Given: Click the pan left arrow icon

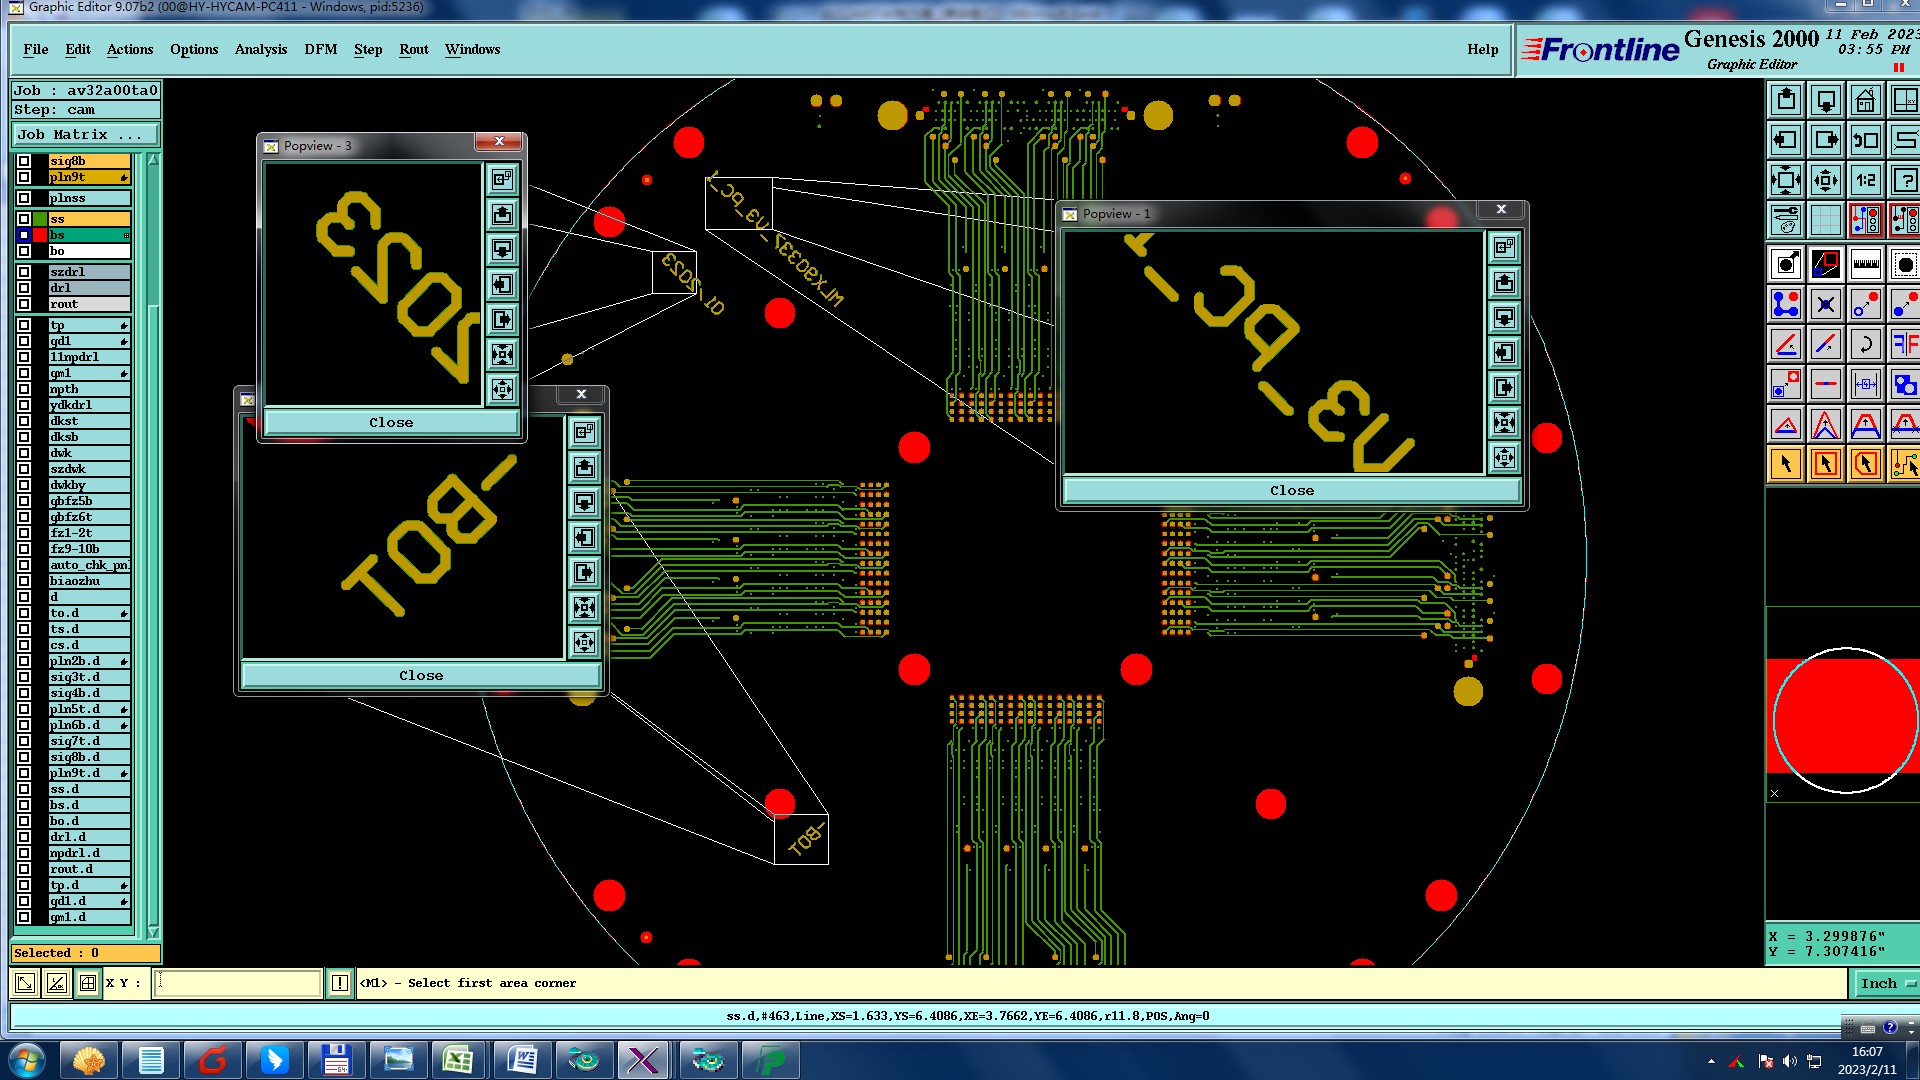Looking at the screenshot, I should pyautogui.click(x=1786, y=140).
